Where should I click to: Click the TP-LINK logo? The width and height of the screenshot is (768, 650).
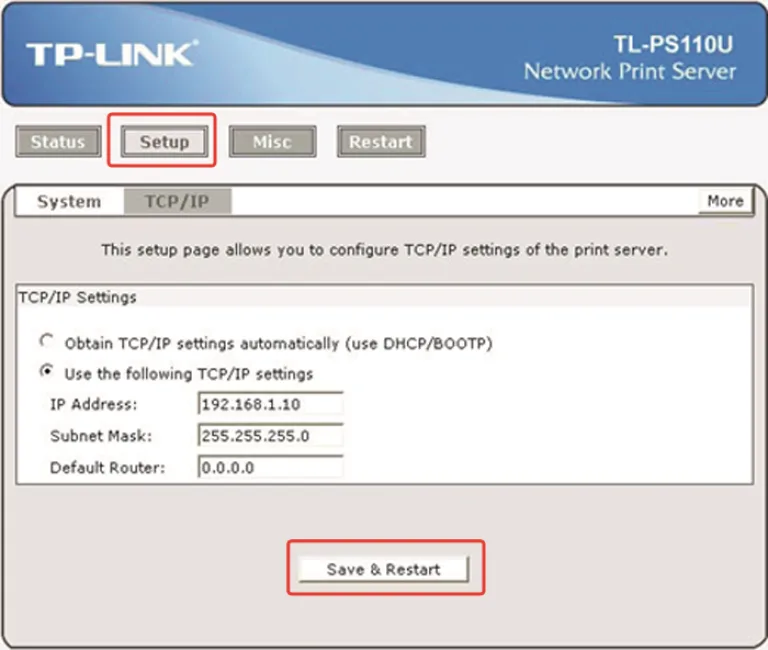click(x=112, y=53)
